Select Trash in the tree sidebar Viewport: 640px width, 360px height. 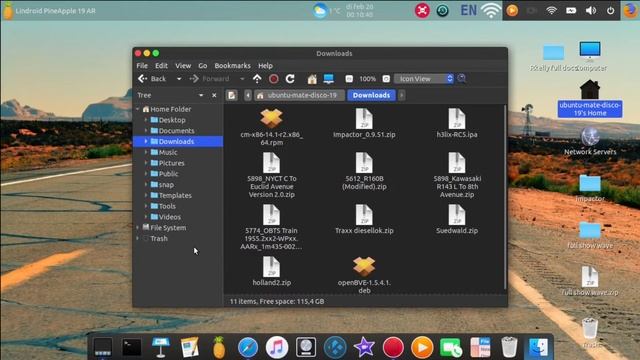point(159,238)
